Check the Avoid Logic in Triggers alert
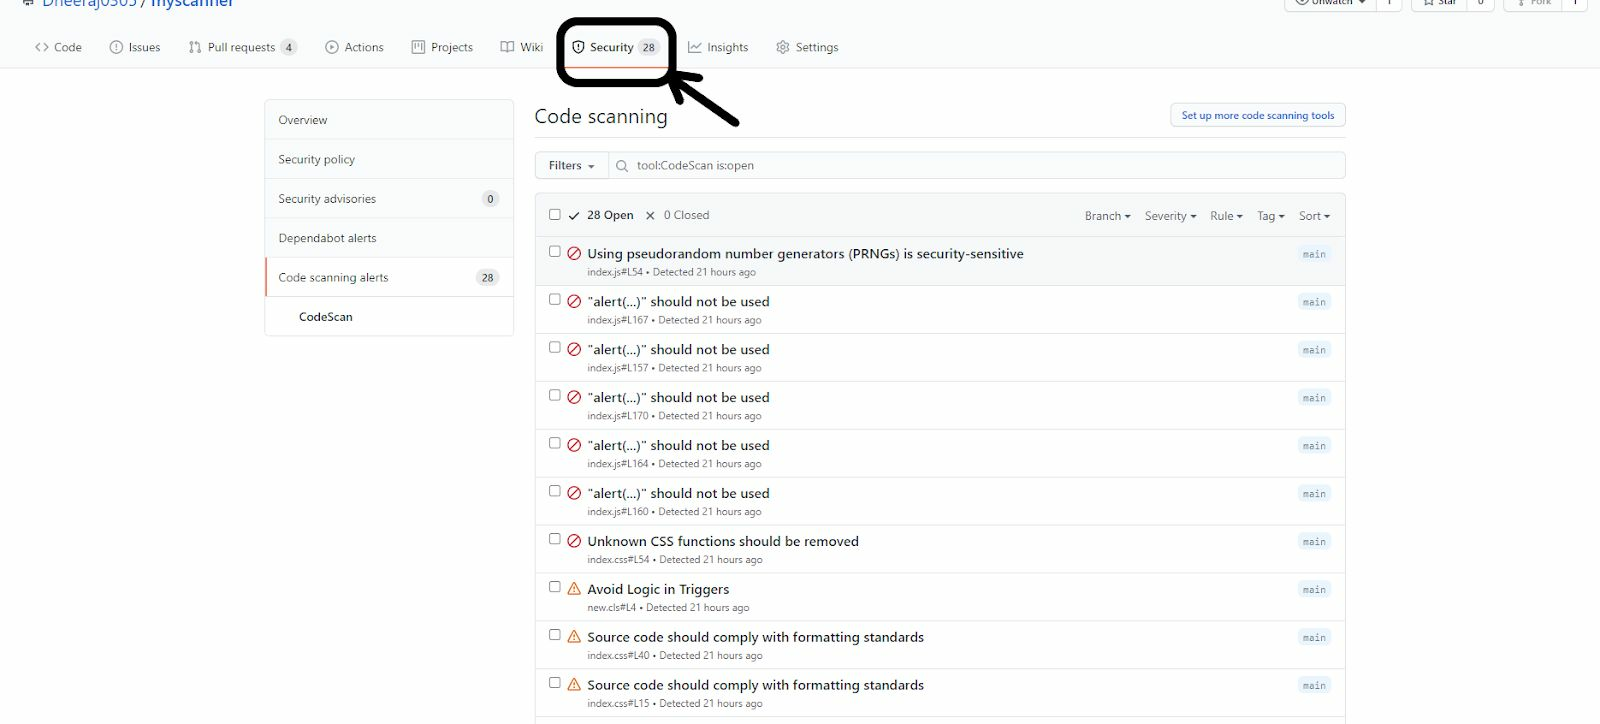The image size is (1600, 724). coord(555,587)
